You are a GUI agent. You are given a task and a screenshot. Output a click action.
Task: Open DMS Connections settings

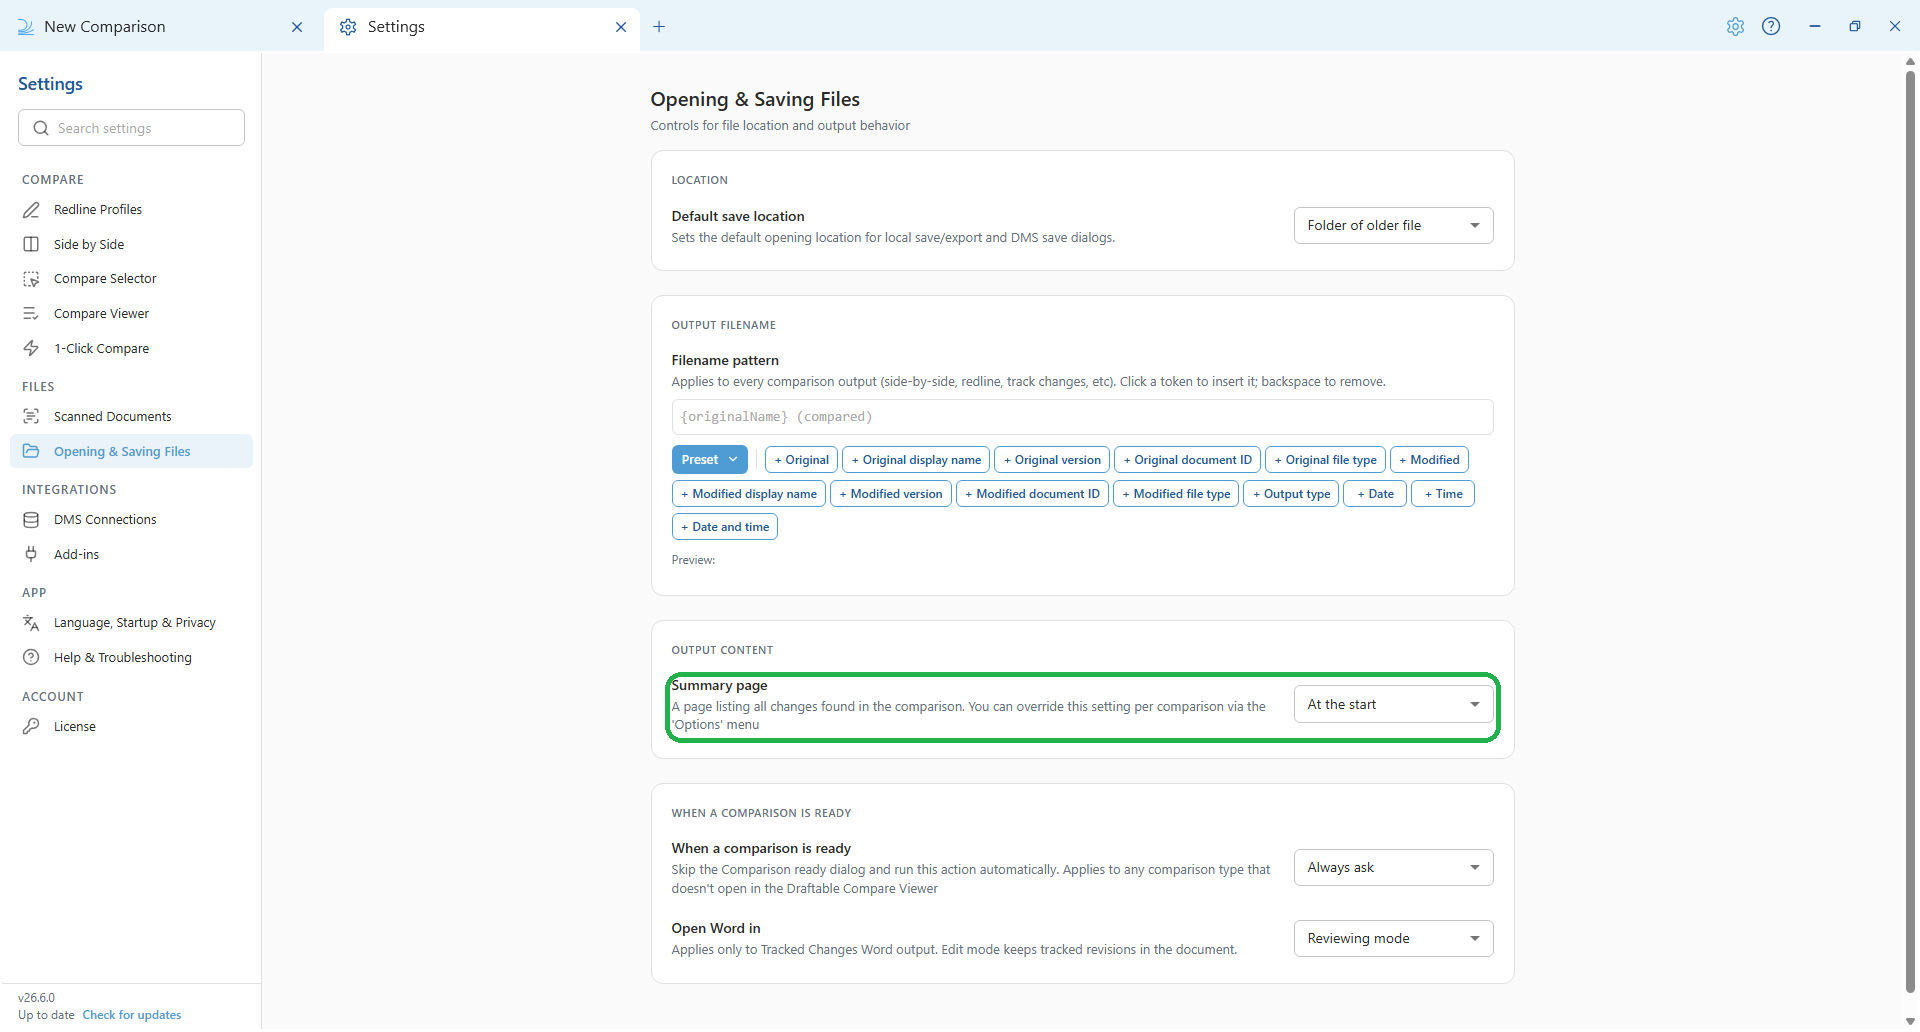[131, 520]
